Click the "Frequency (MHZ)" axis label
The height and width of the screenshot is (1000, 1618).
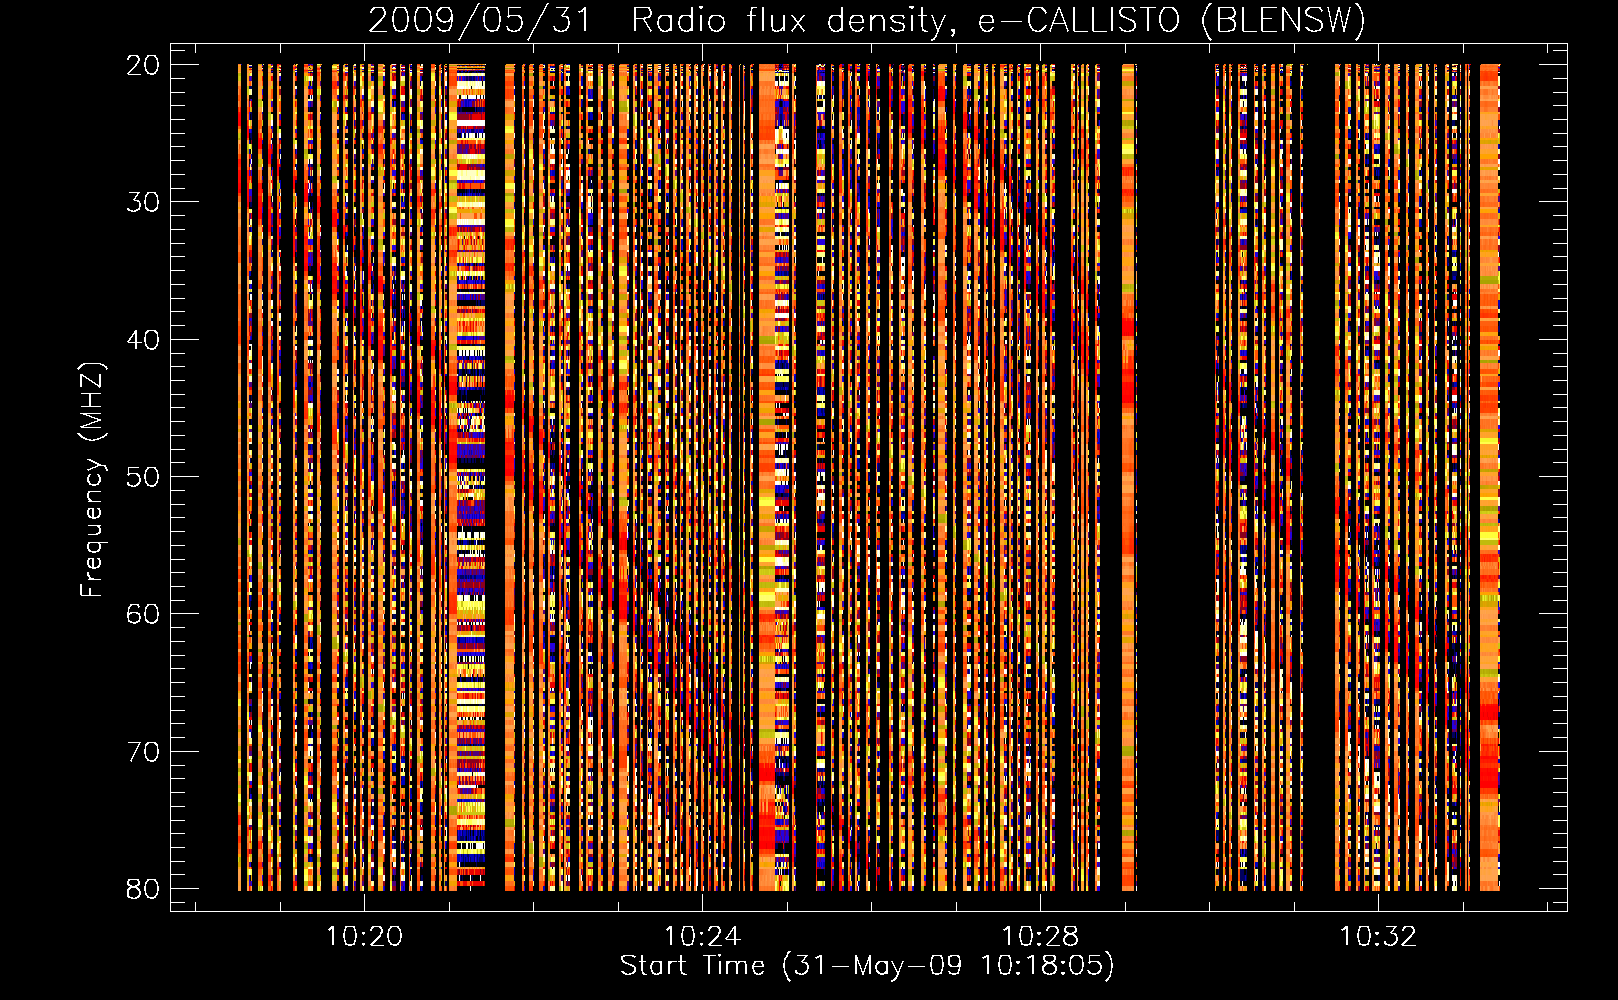pos(92,479)
